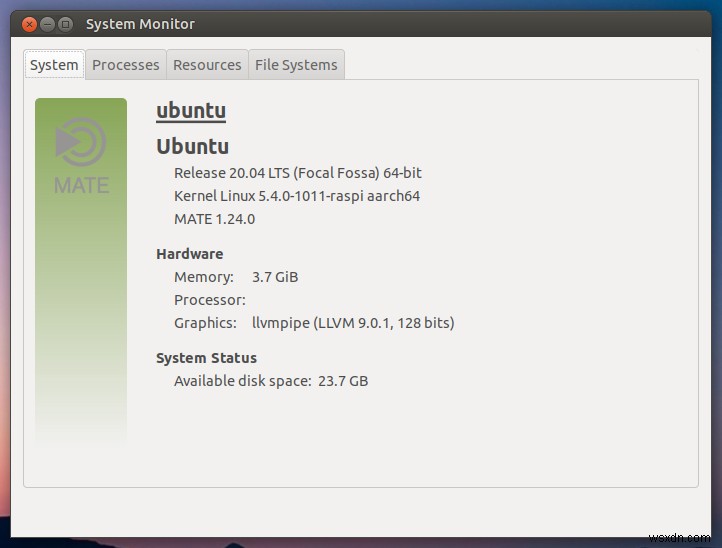This screenshot has width=722, height=548.
Task: Minimize the System Monitor window
Action: [47, 24]
